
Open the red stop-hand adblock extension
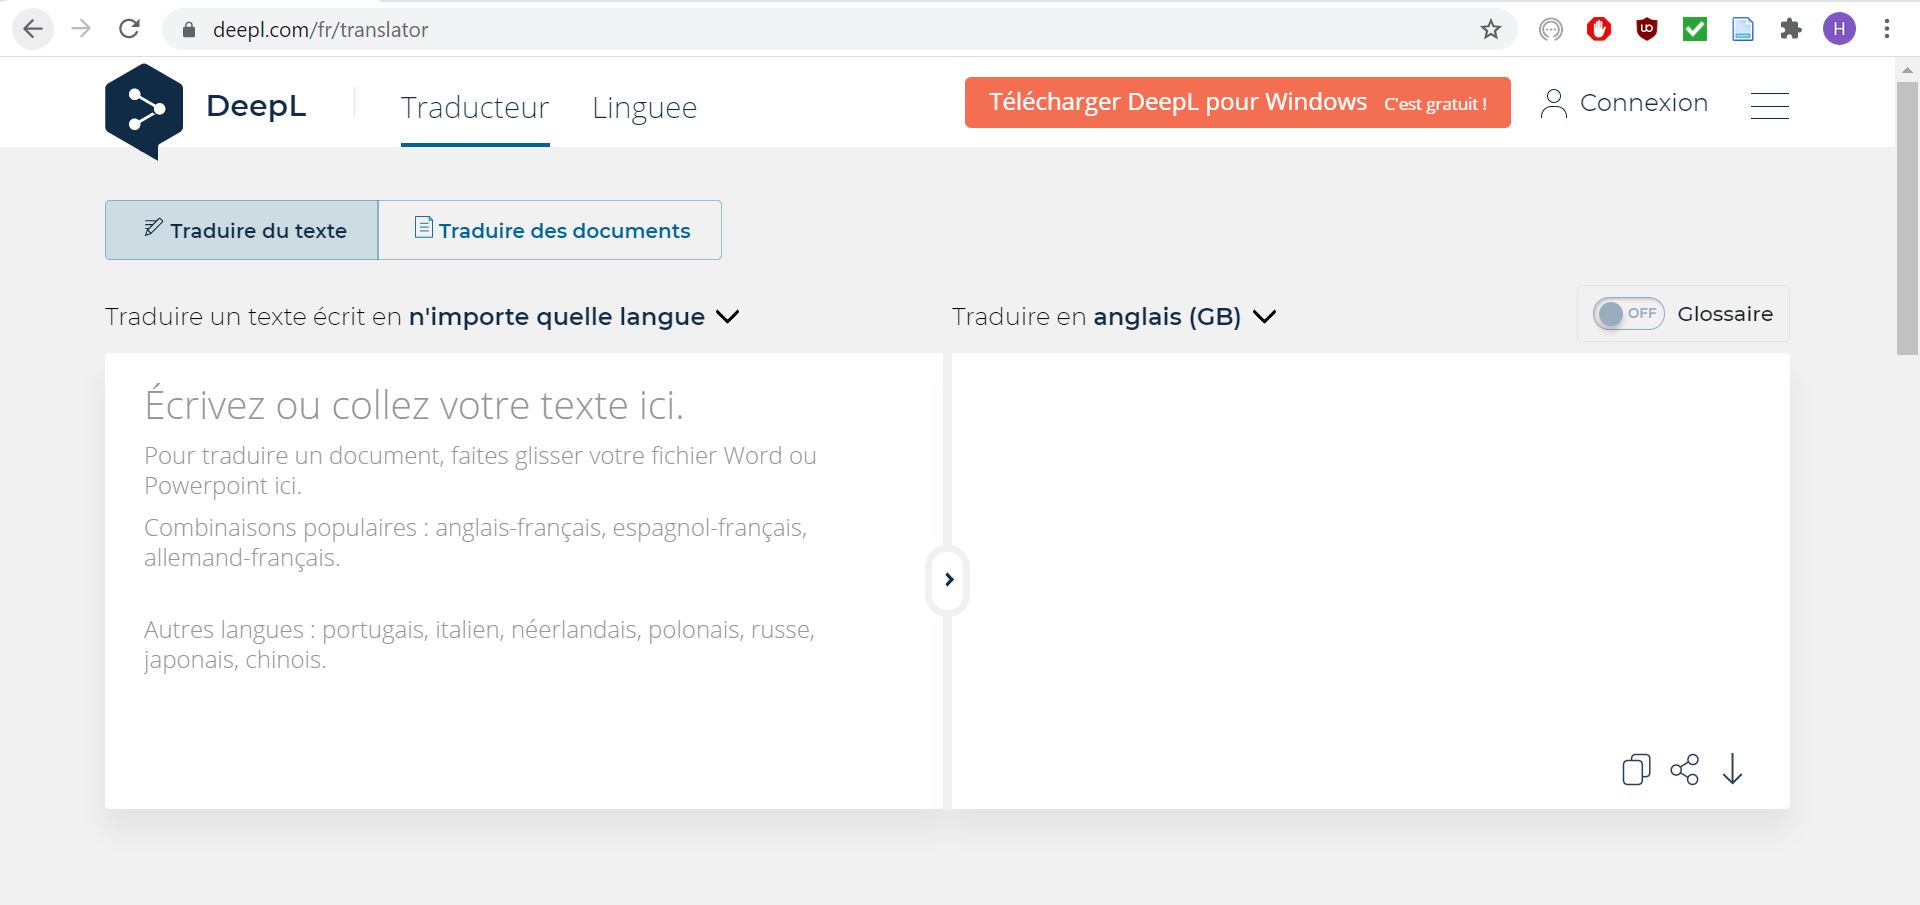[1599, 29]
